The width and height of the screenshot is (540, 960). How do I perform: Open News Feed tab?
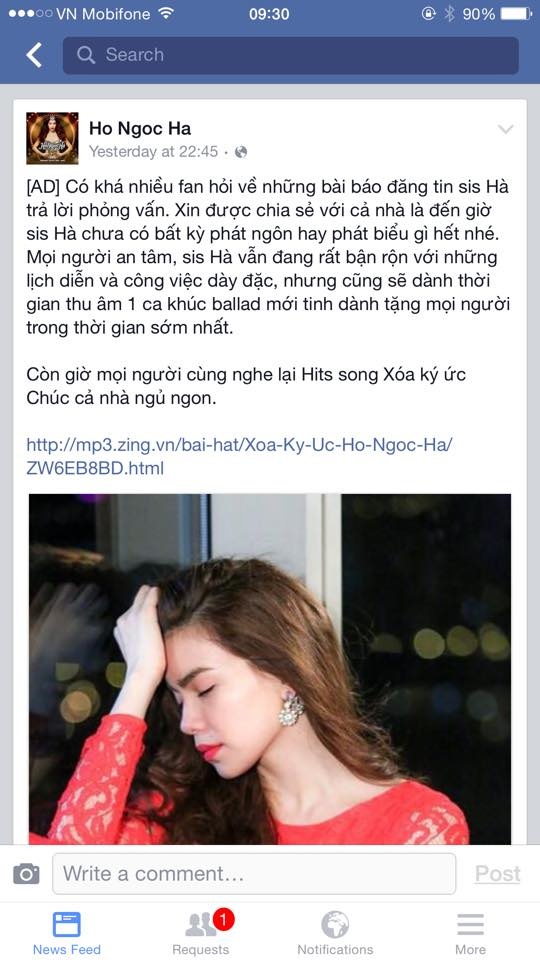click(67, 934)
